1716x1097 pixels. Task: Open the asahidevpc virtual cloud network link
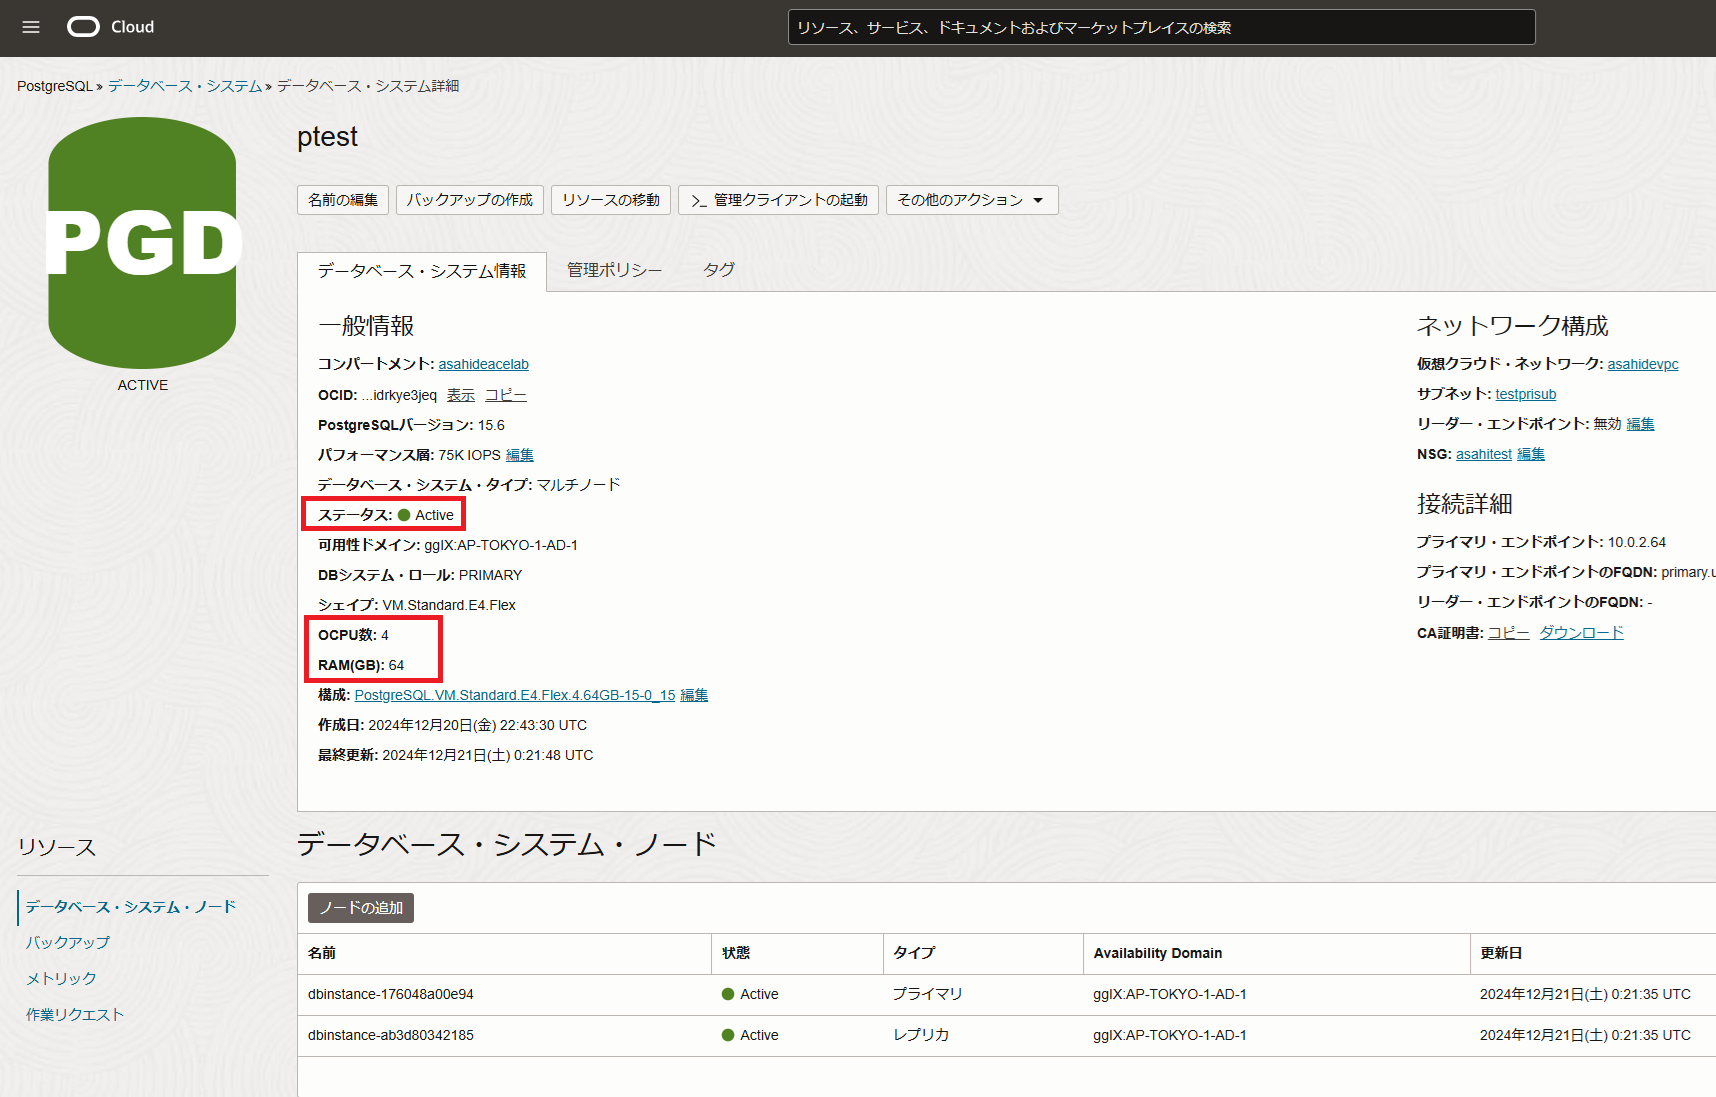[x=1643, y=364]
